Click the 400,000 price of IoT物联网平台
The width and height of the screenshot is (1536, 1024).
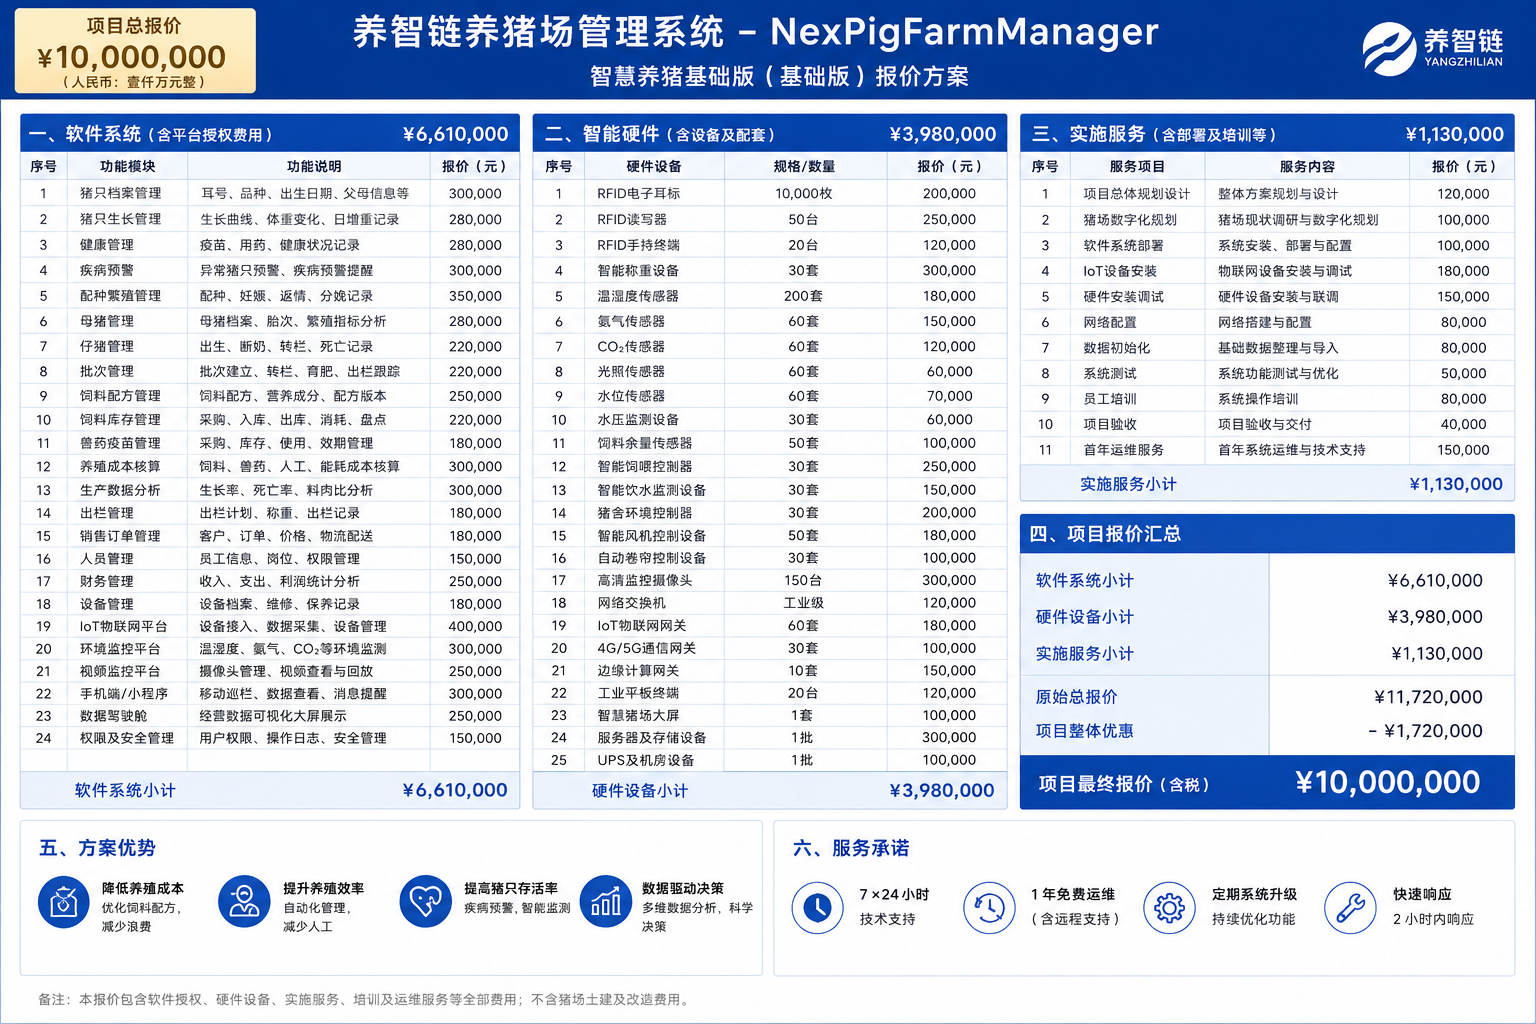pos(475,626)
